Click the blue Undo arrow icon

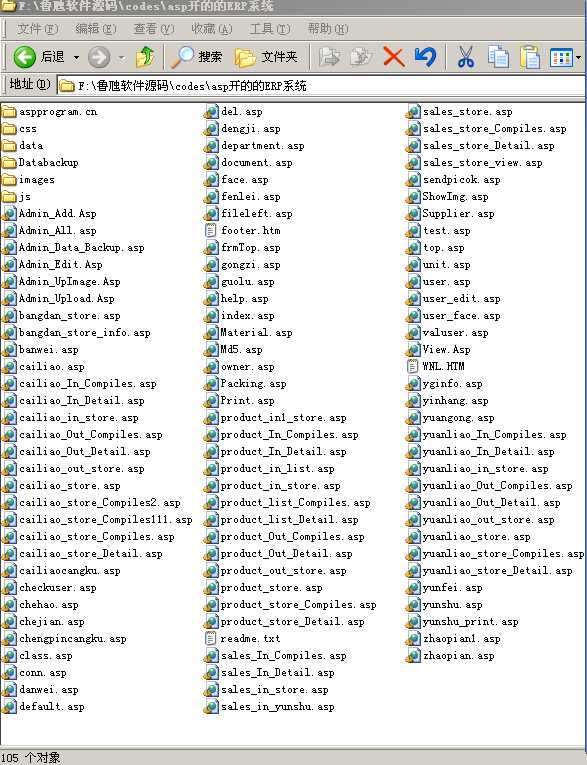[x=425, y=57]
